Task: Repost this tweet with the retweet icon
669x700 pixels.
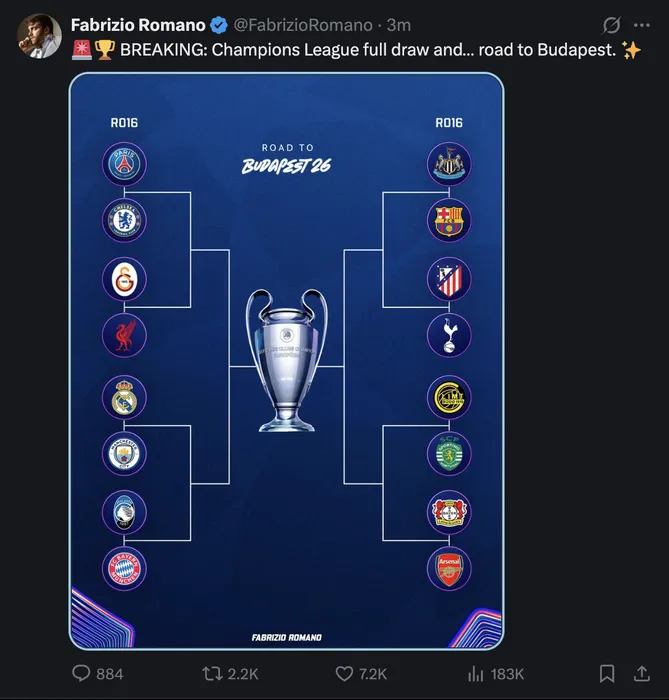Action: 212,673
